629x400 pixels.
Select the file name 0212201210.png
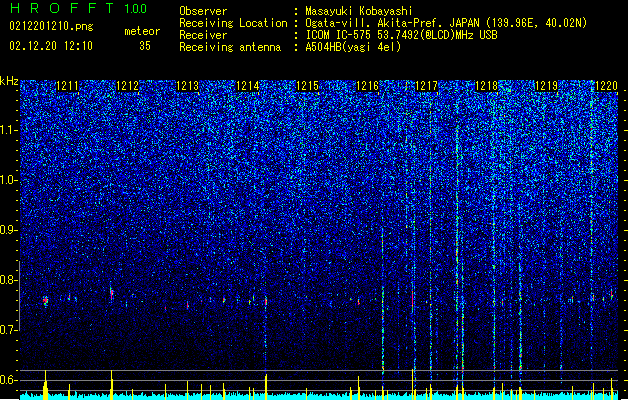51,26
